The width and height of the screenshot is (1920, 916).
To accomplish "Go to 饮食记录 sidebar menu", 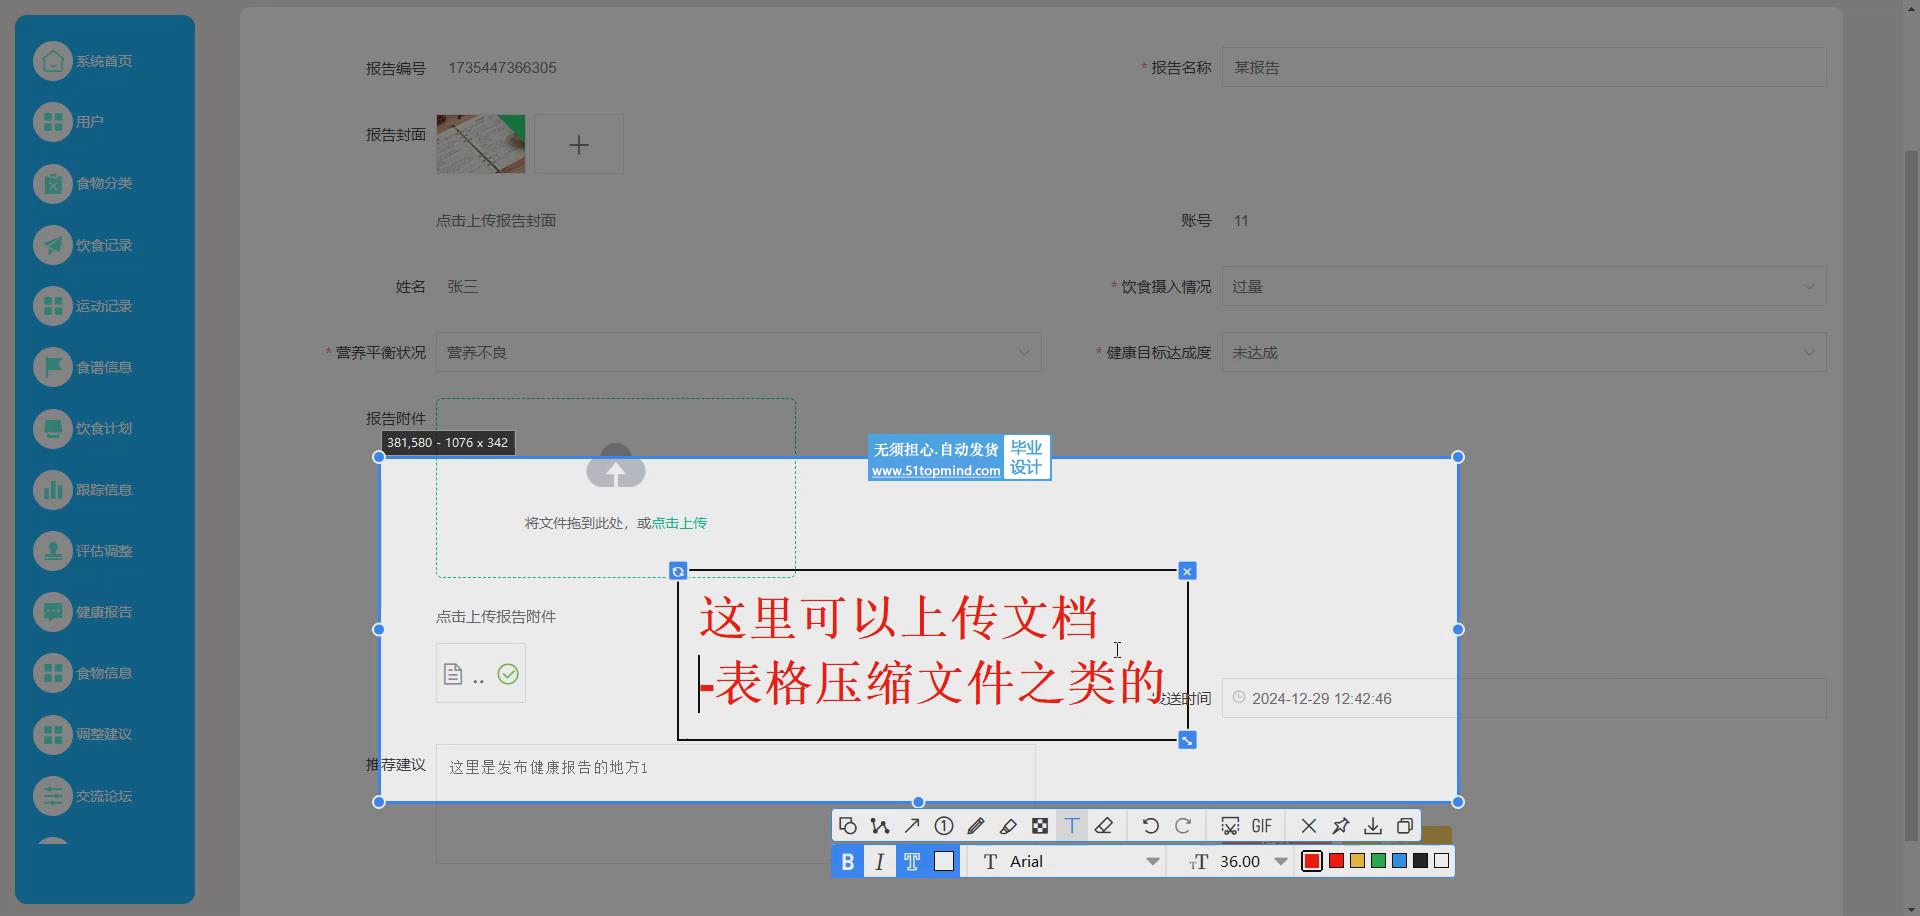I will click(104, 245).
